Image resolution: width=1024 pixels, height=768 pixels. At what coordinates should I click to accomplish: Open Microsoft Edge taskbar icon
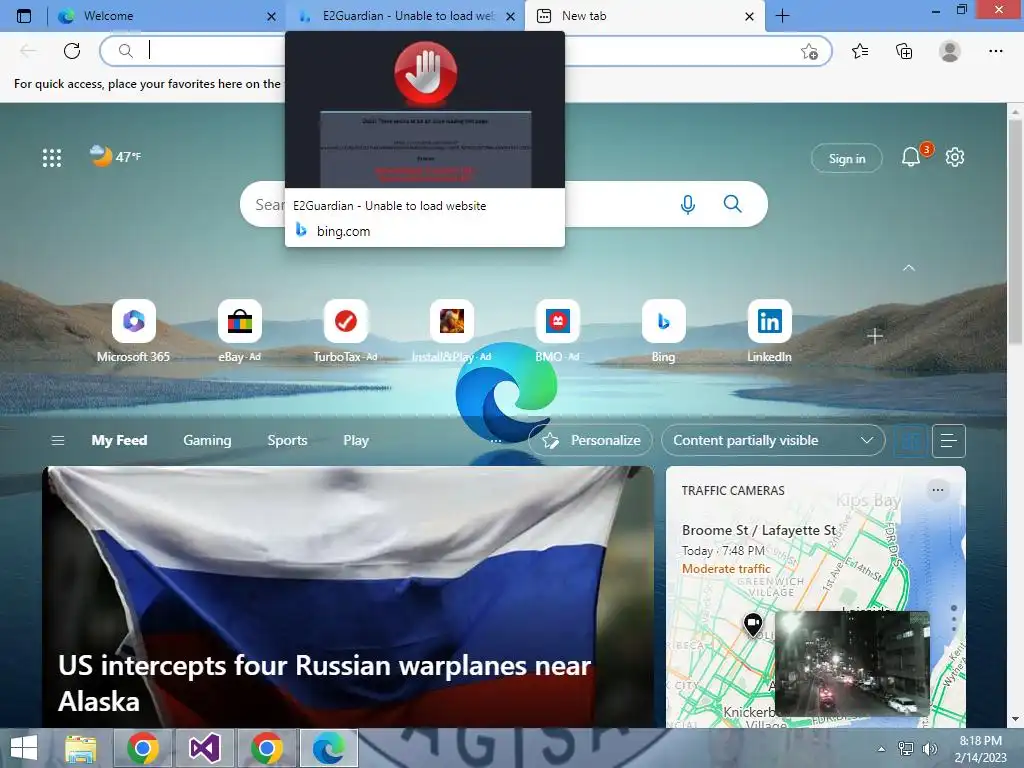[328, 748]
